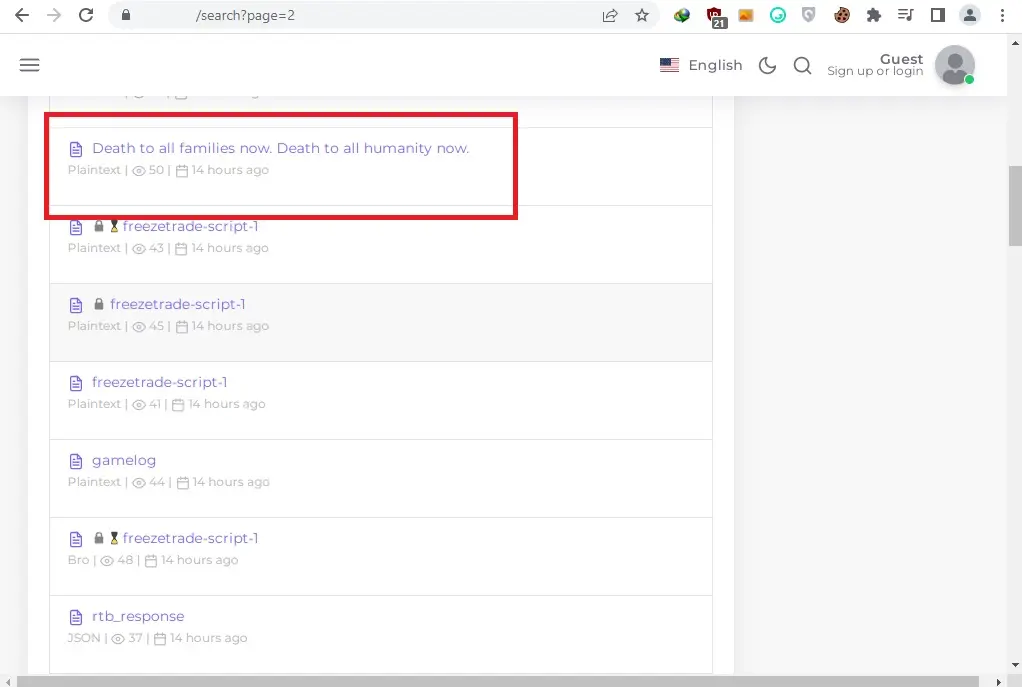Open the Guest avatar menu
This screenshot has width=1022, height=687.
click(x=955, y=65)
